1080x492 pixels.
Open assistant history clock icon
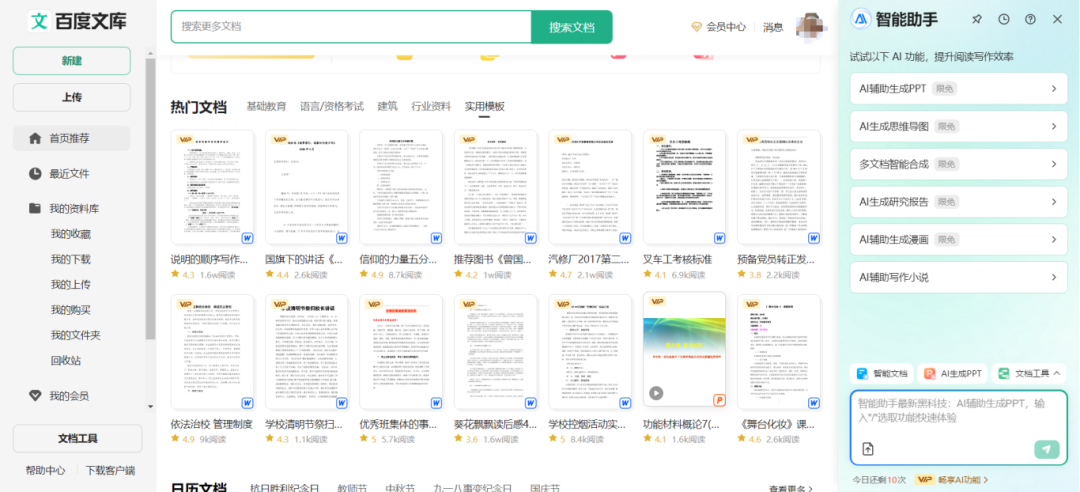tap(1004, 19)
